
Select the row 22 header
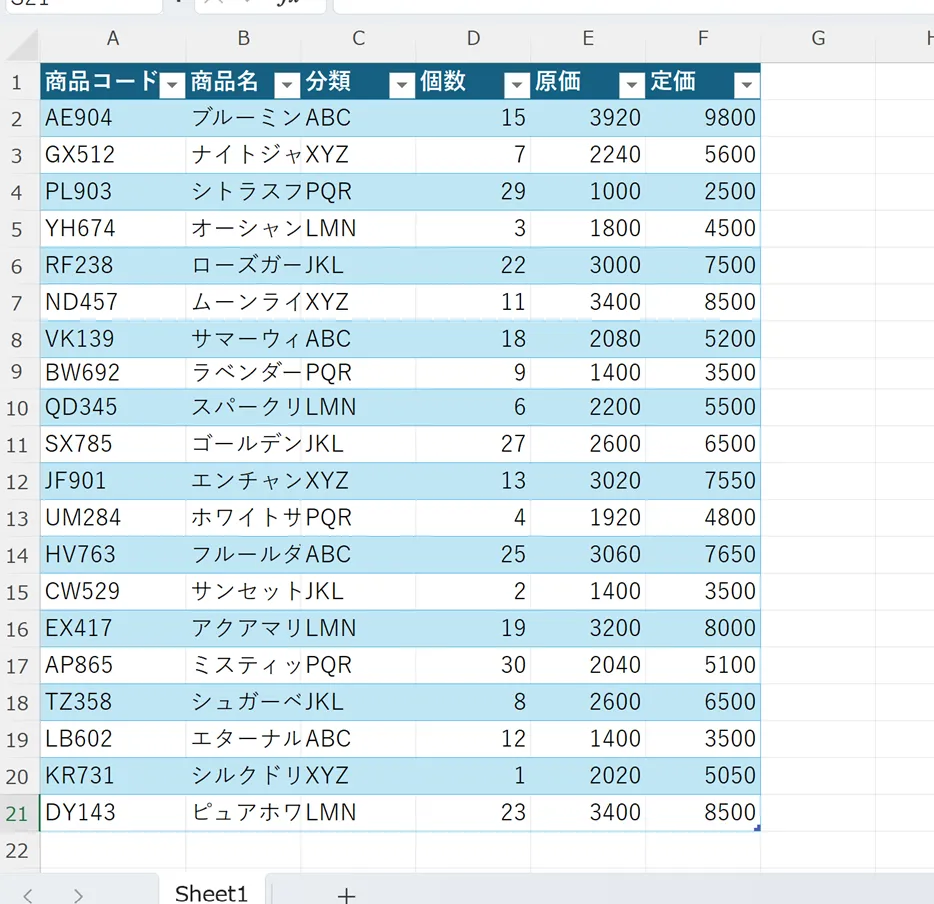(18, 850)
